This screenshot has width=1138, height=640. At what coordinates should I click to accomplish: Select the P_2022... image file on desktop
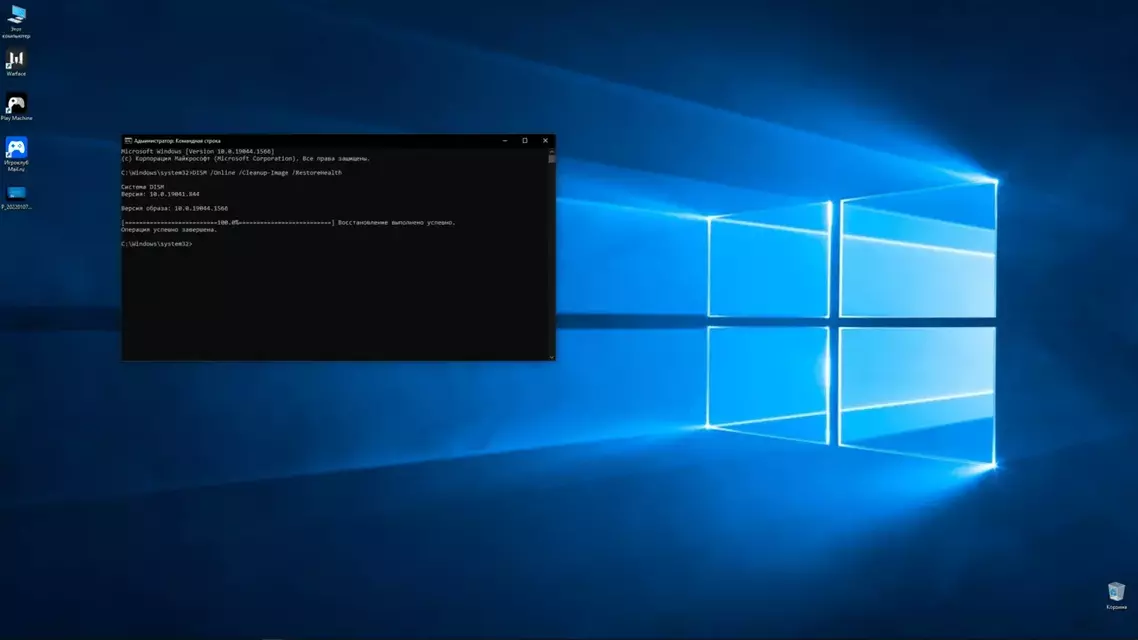point(16,197)
